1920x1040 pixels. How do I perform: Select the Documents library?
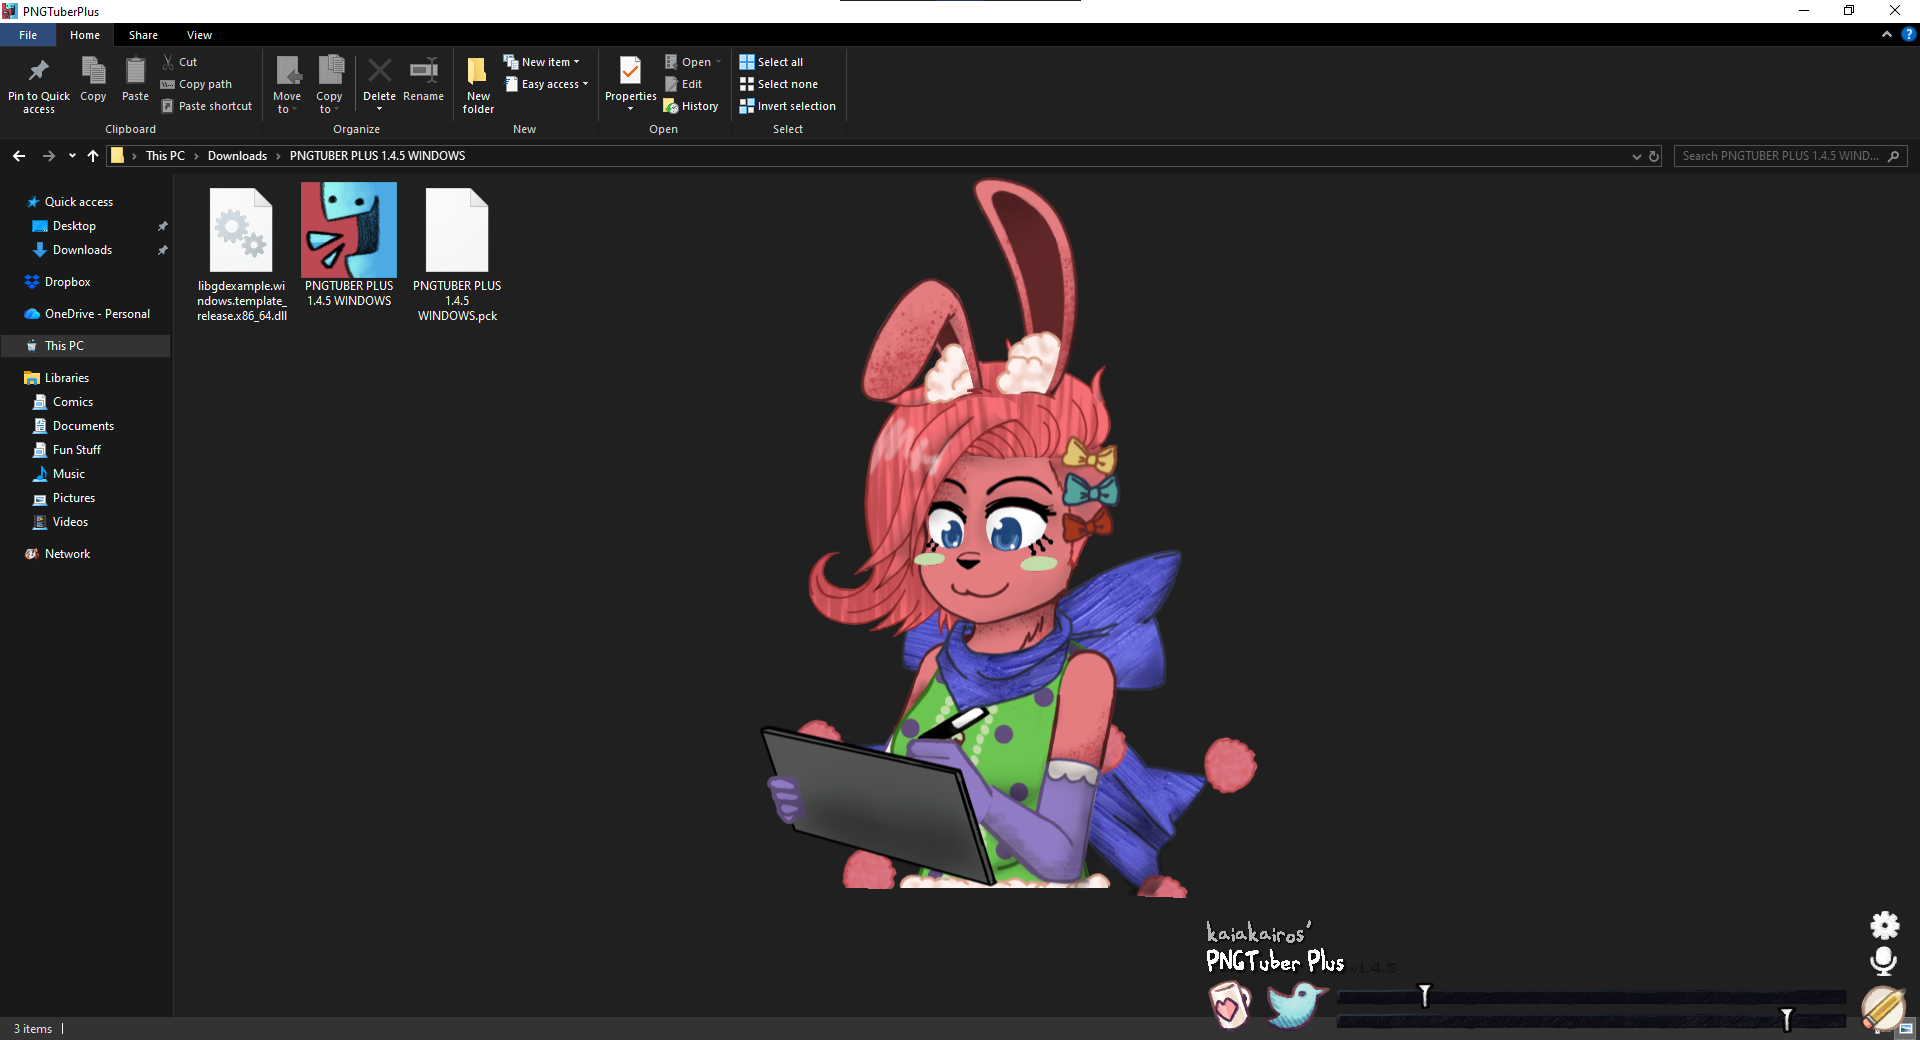[83, 426]
